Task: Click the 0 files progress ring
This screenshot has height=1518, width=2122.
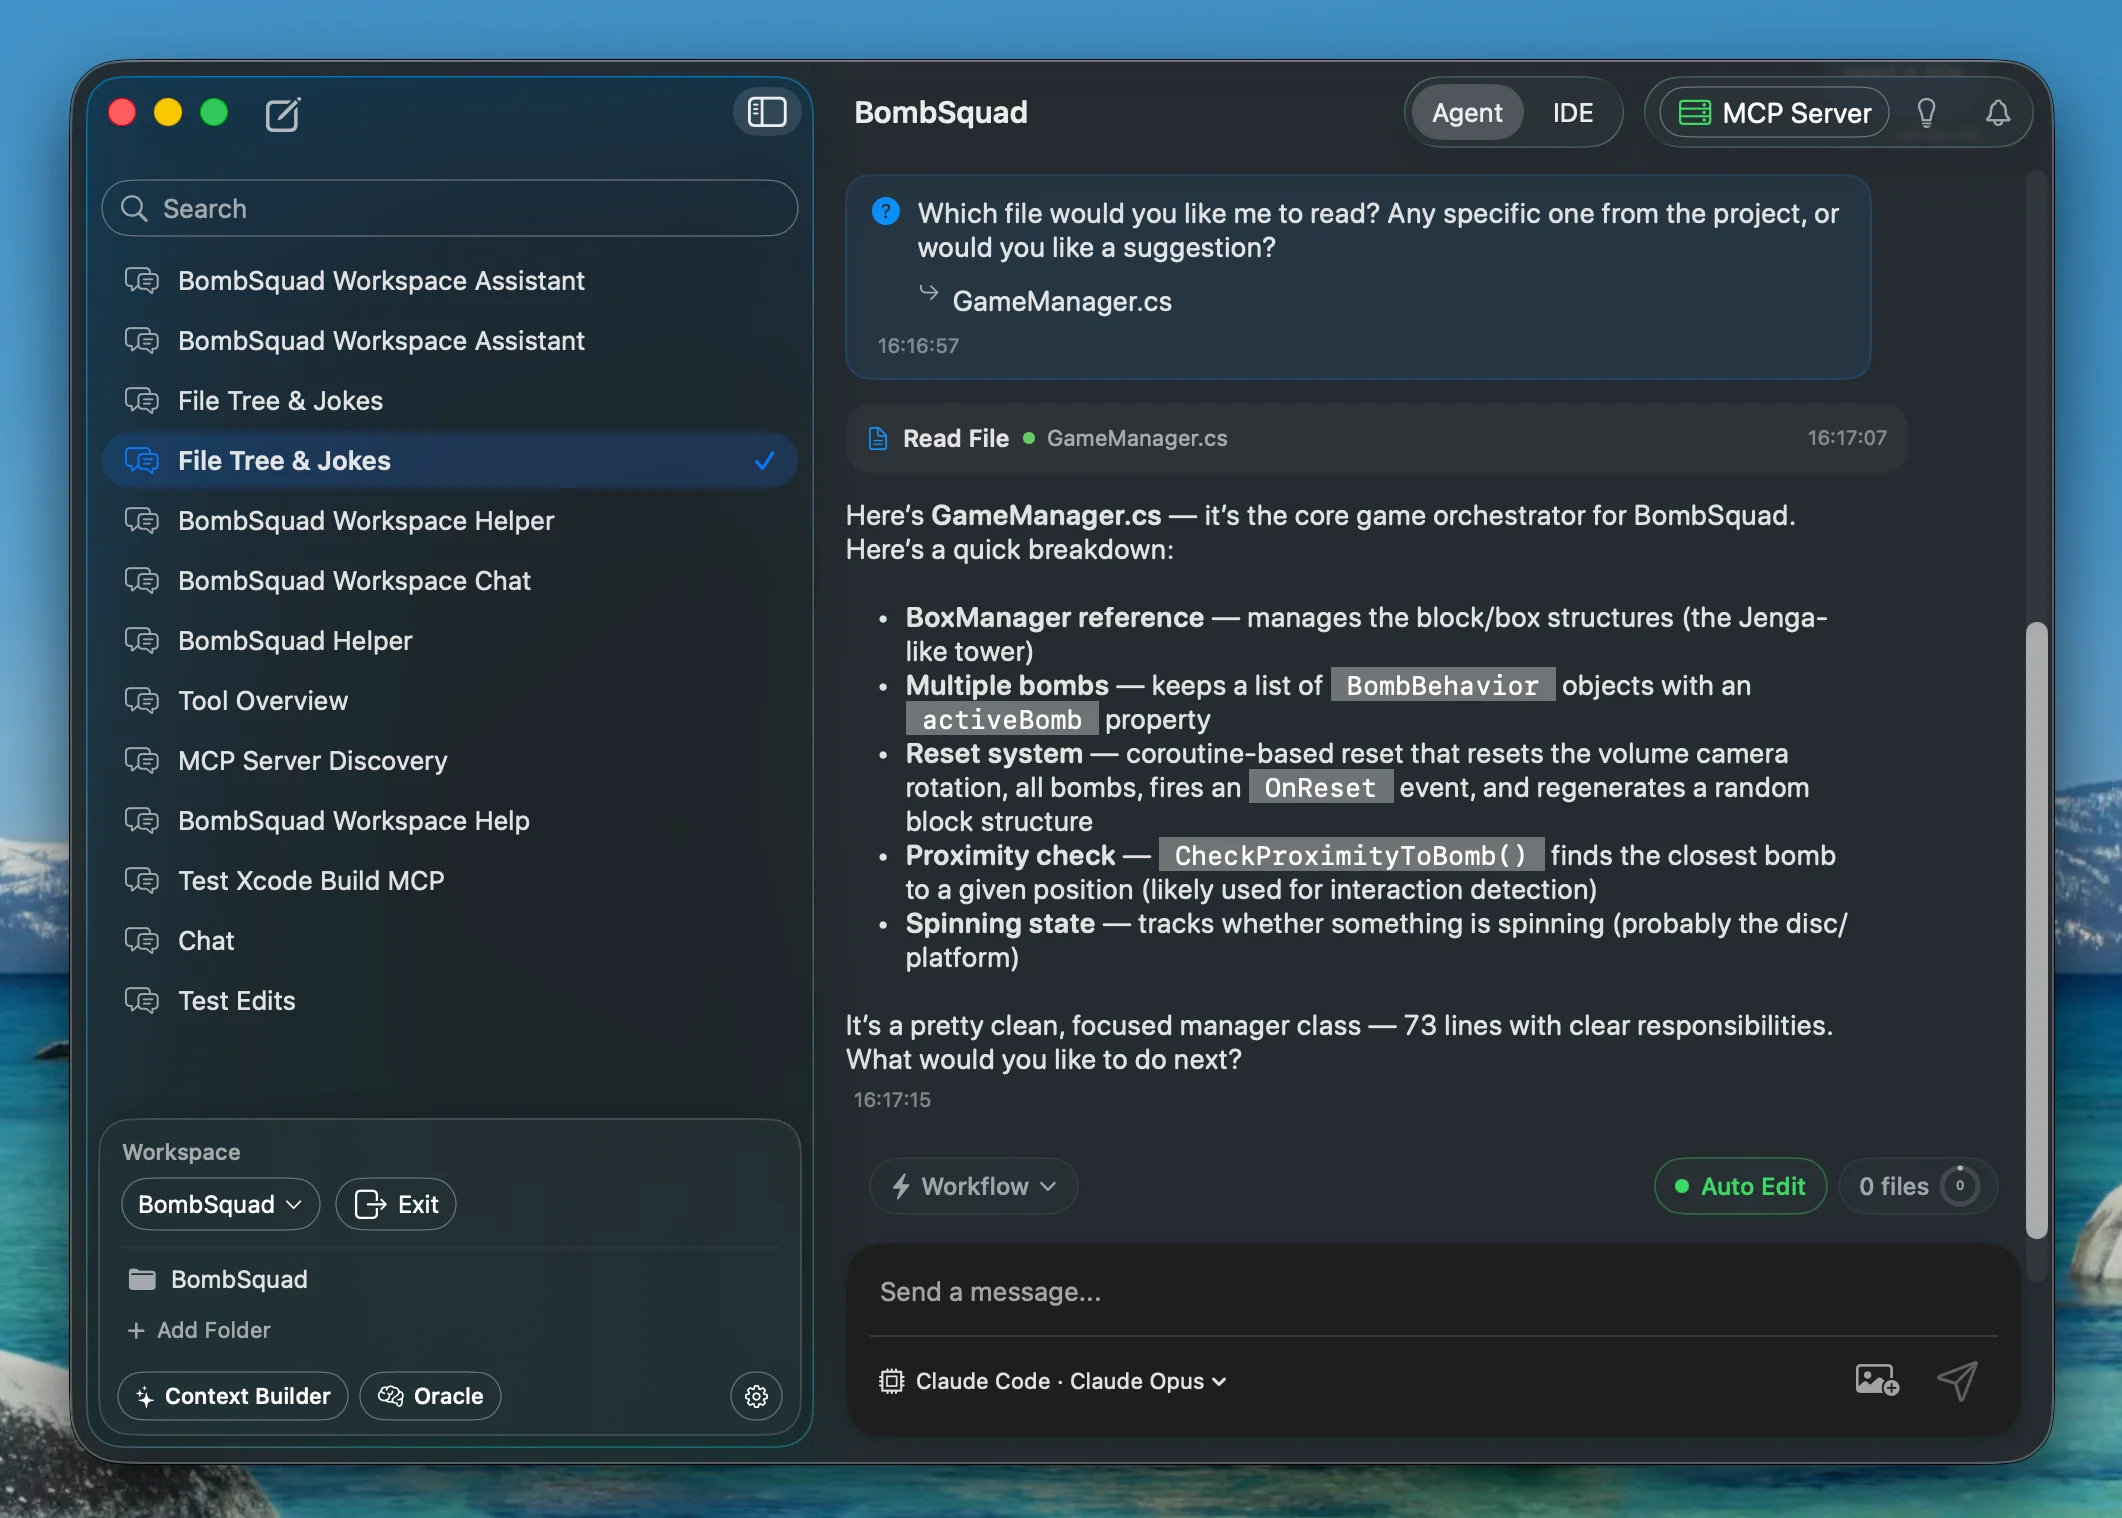Action: pyautogui.click(x=1959, y=1186)
